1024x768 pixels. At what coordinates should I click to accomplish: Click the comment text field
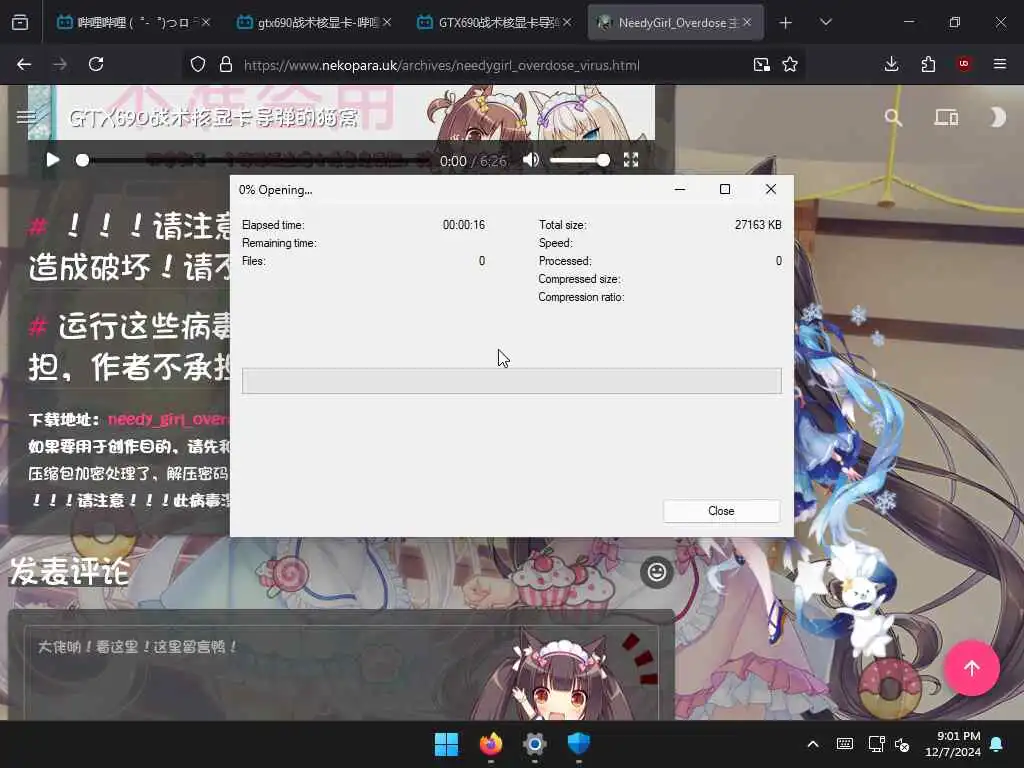pos(341,673)
